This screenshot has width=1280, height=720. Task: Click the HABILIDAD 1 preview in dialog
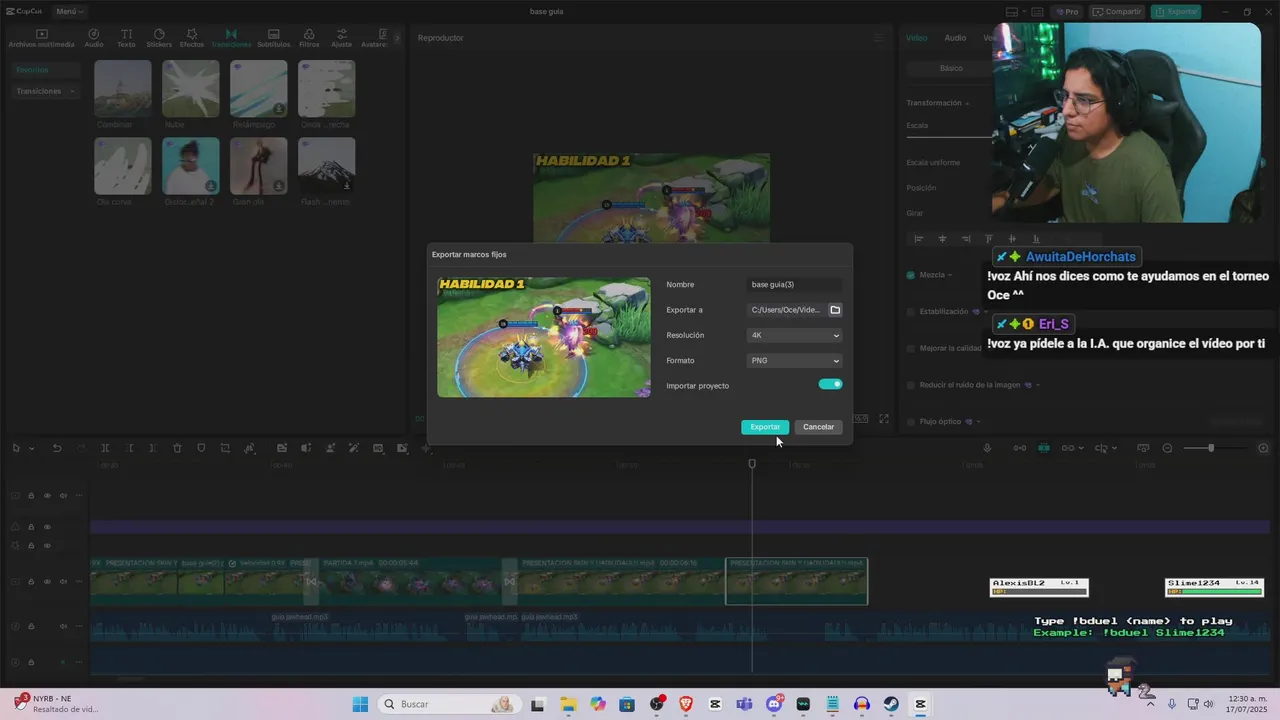[x=544, y=337]
